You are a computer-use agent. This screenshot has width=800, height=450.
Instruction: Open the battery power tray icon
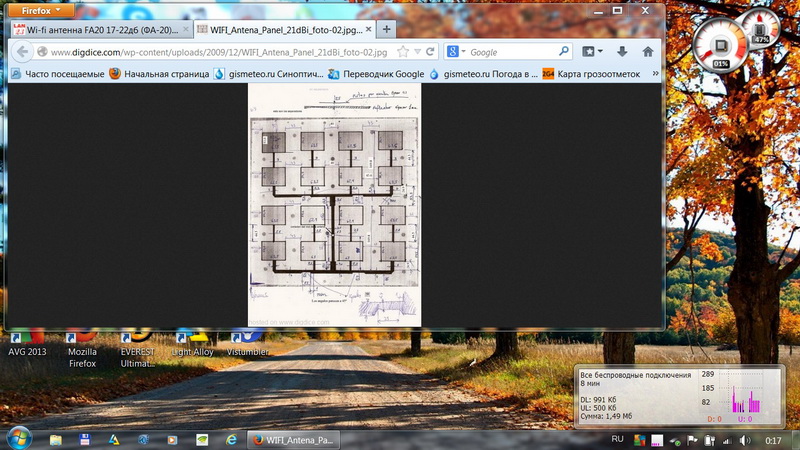click(710, 440)
